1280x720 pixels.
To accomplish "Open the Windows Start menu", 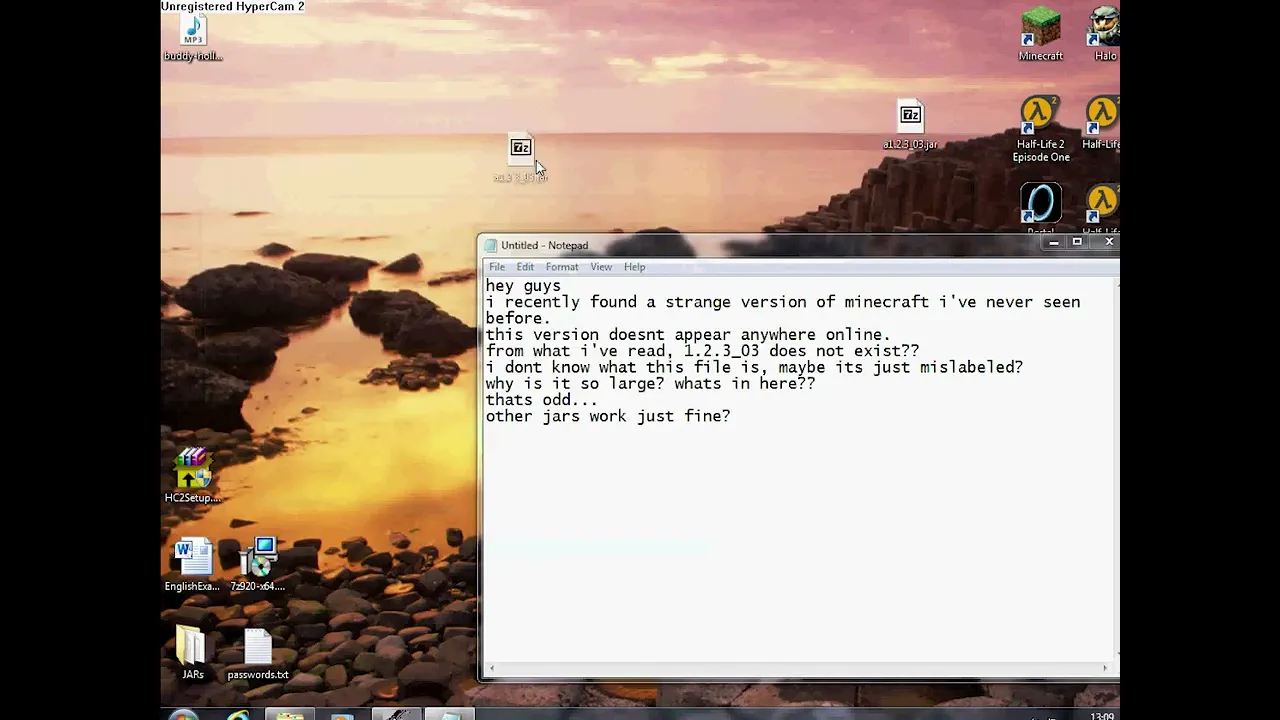I will point(183,714).
